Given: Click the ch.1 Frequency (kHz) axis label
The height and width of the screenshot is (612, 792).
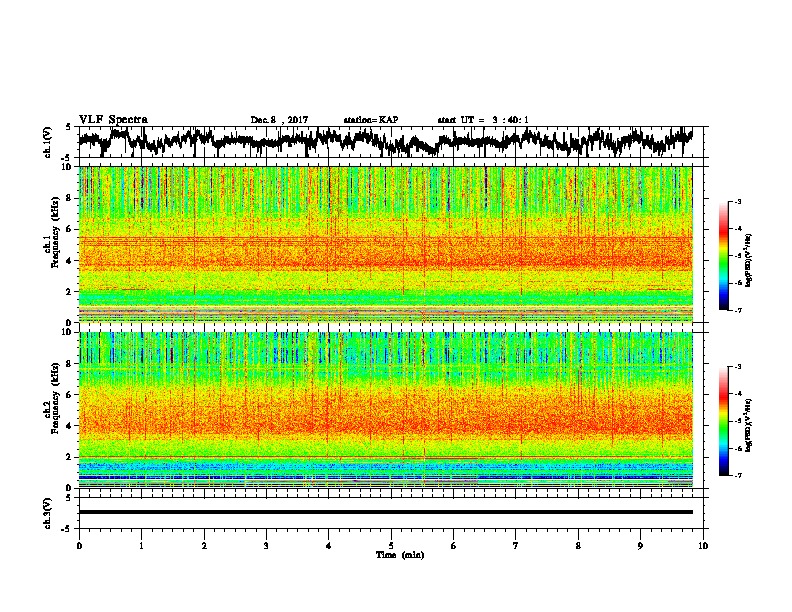Looking at the screenshot, I should [54, 232].
